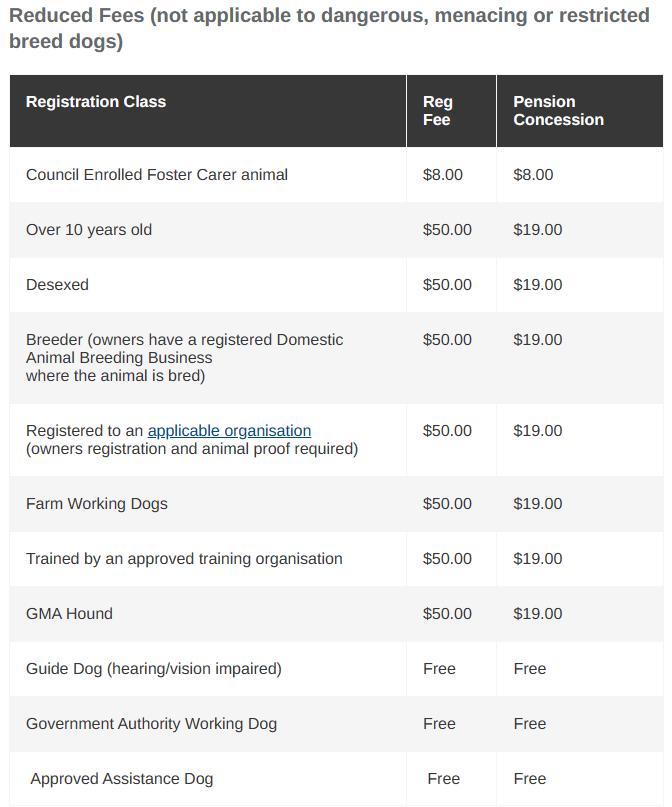Screen dimensions: 672x807
Task: Click the Approved Assistance Dog row label
Action: 121,779
